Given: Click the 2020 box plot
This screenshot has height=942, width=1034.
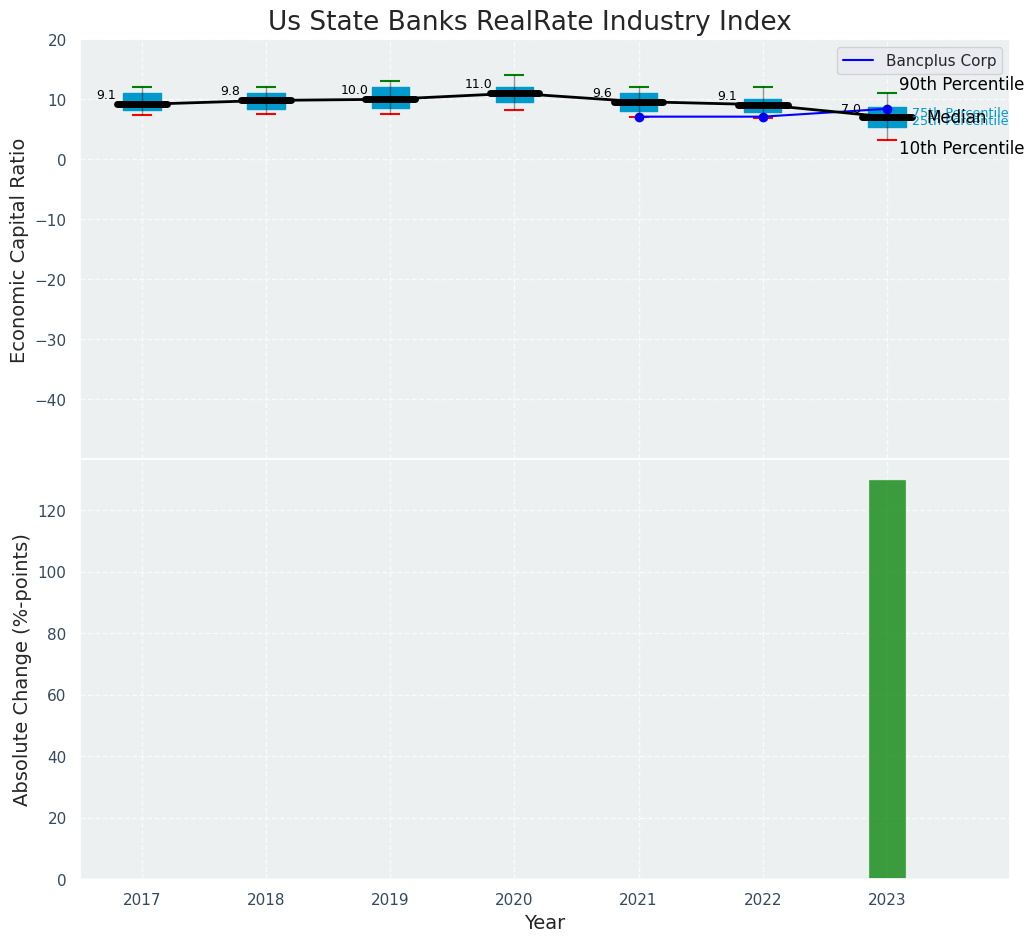Looking at the screenshot, I should [x=514, y=94].
